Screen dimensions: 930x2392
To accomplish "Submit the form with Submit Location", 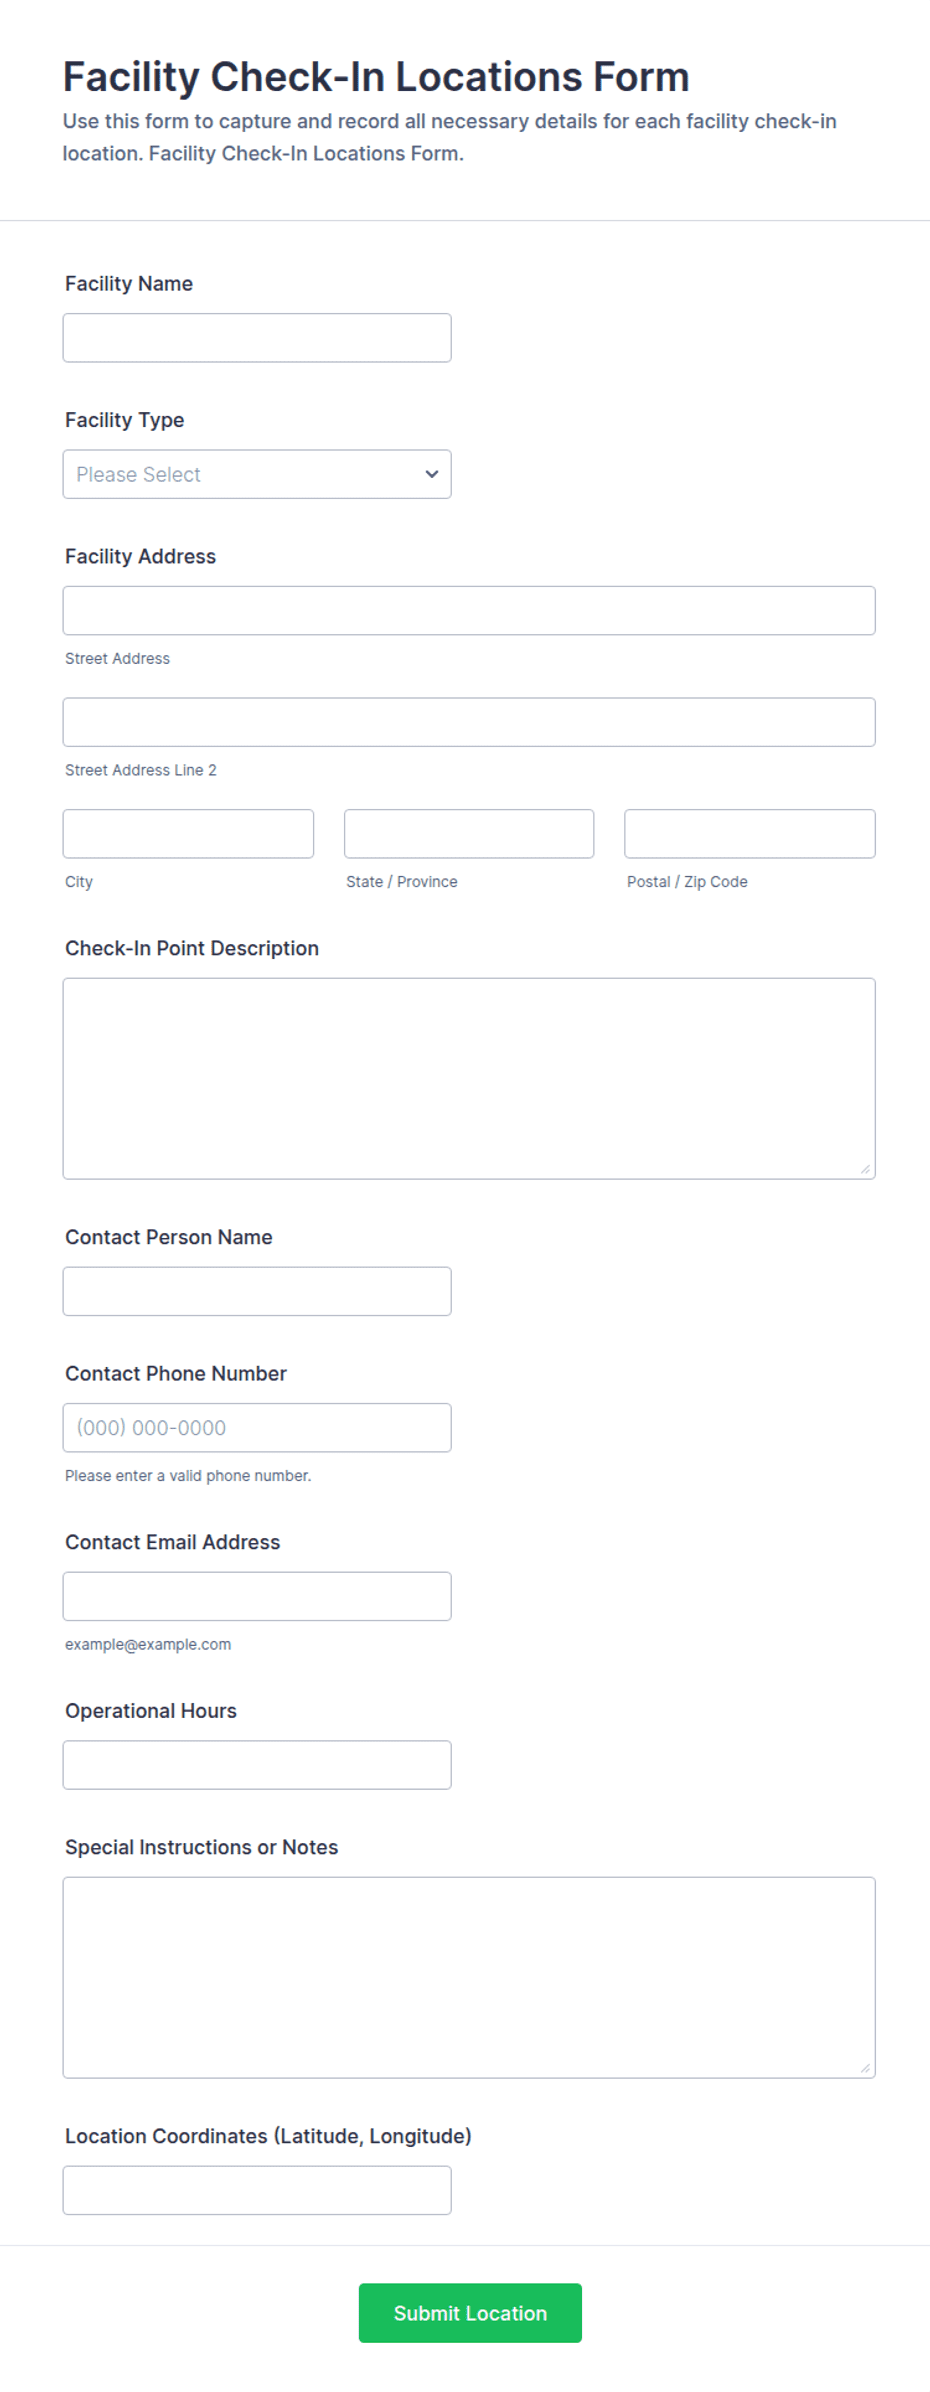I will 470,2313.
